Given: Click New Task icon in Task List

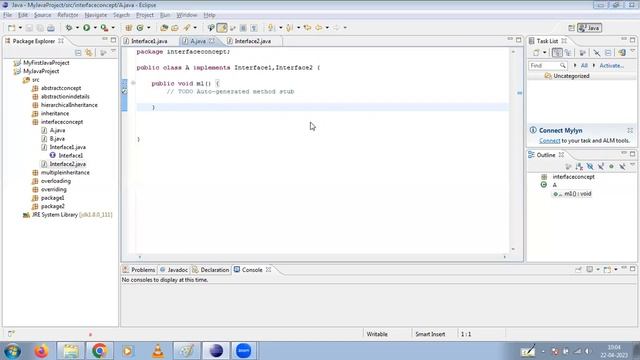Looking at the screenshot, I should pos(536,53).
